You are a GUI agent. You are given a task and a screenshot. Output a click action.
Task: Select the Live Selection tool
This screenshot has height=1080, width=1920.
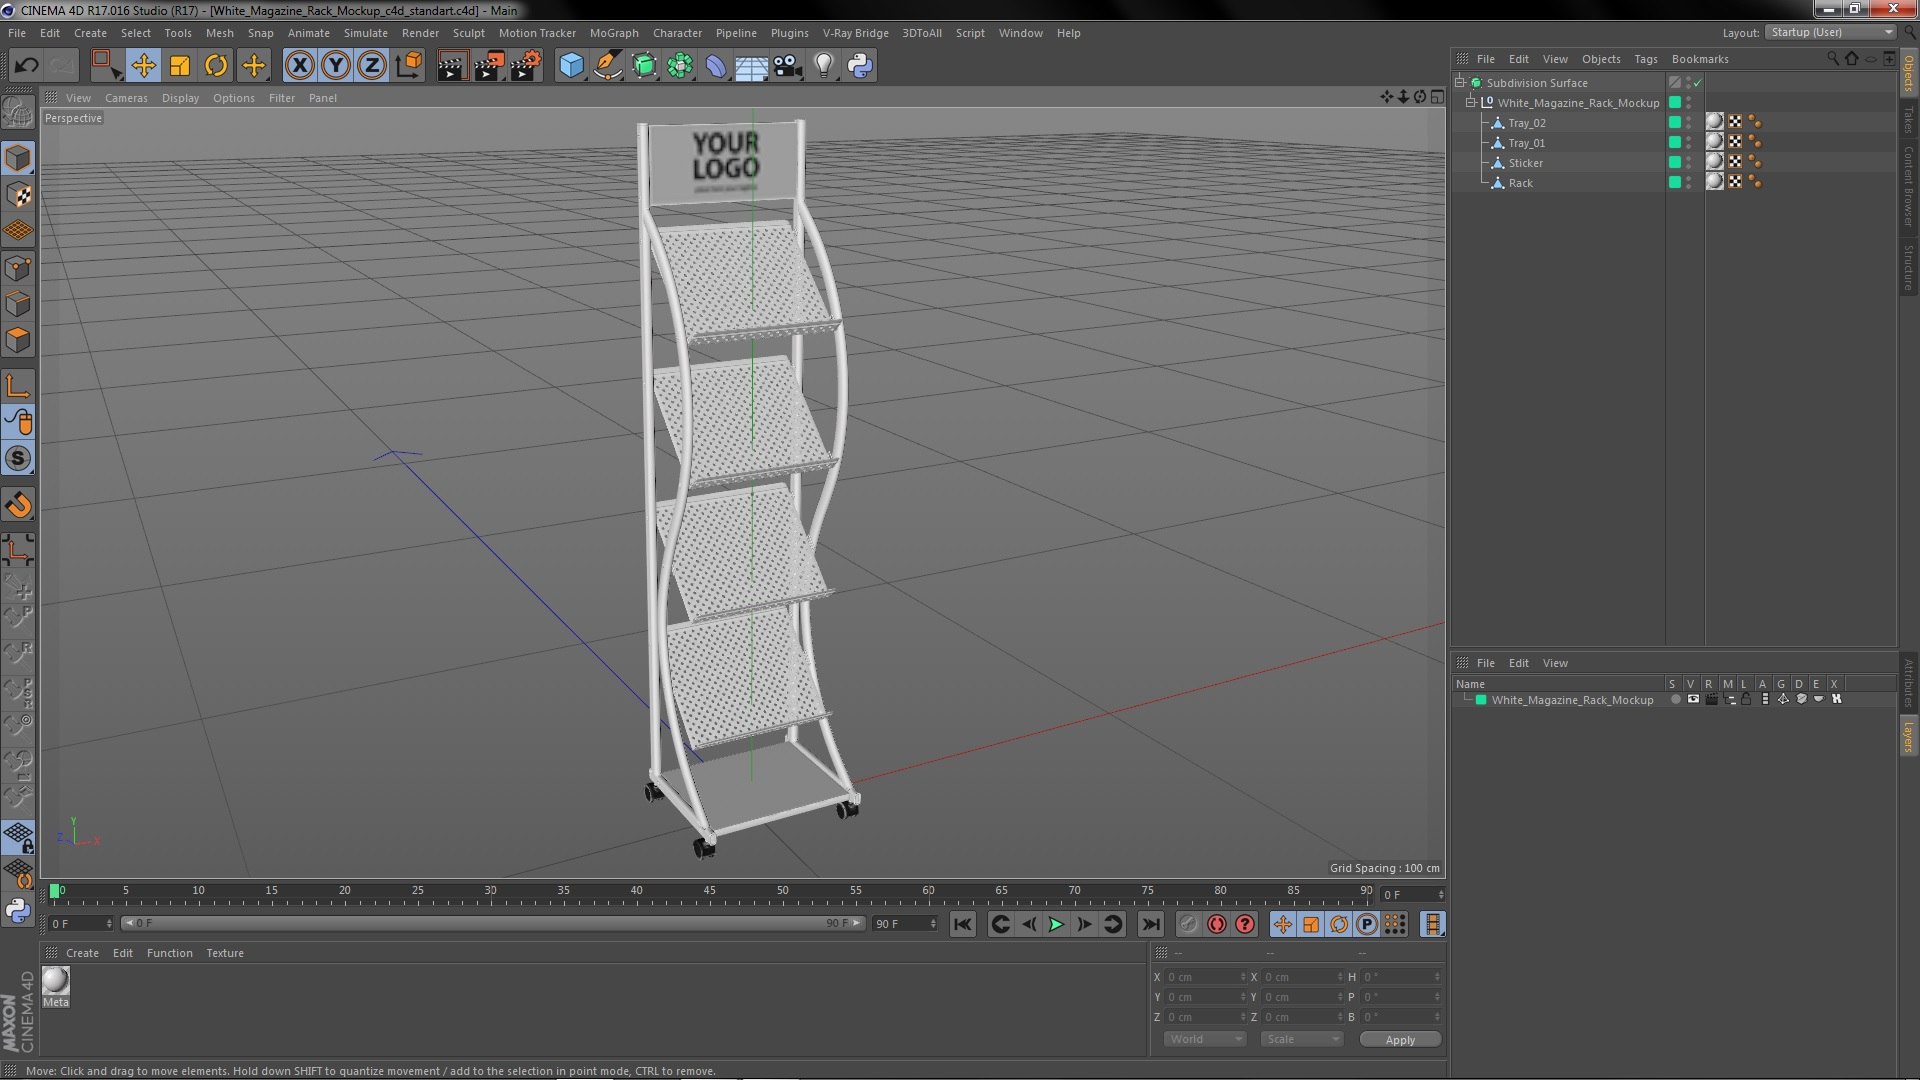[106, 66]
